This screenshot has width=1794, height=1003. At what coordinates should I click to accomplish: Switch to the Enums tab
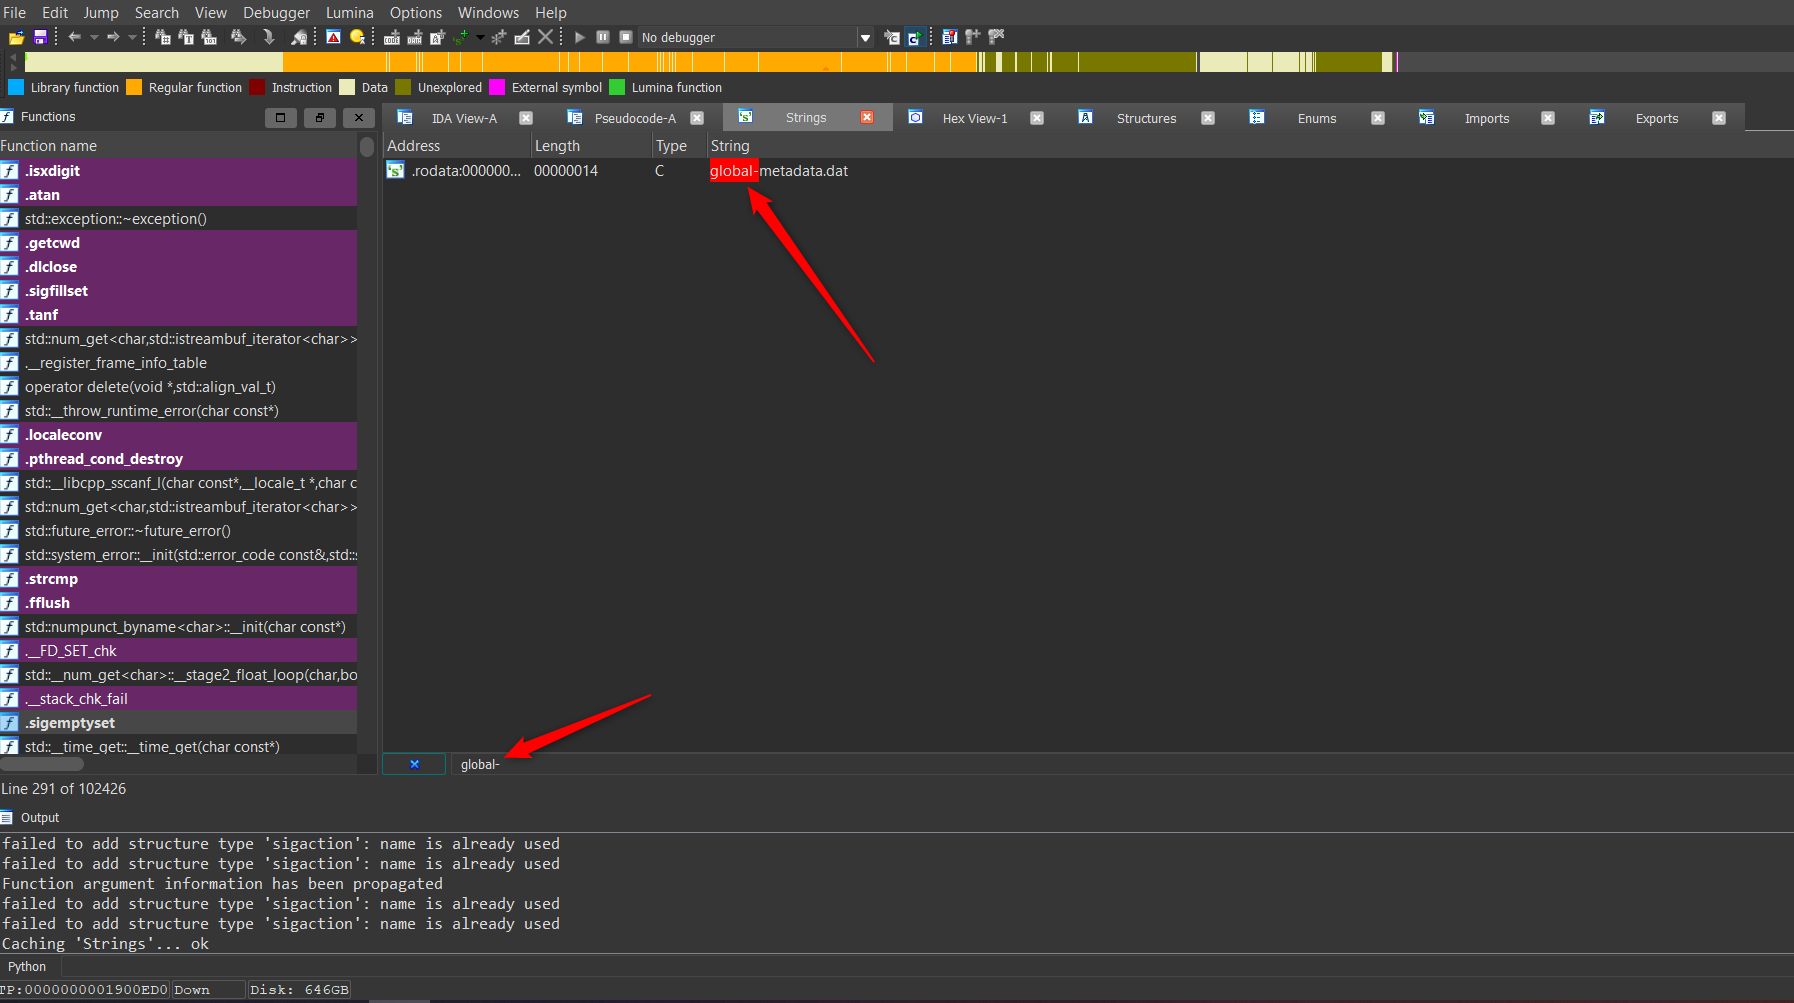click(x=1317, y=118)
